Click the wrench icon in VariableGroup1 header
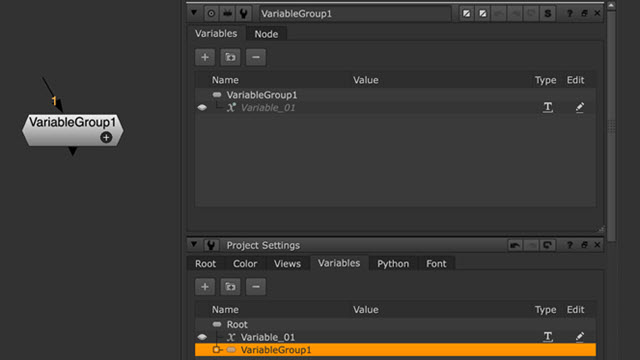The width and height of the screenshot is (640, 360). point(244,13)
